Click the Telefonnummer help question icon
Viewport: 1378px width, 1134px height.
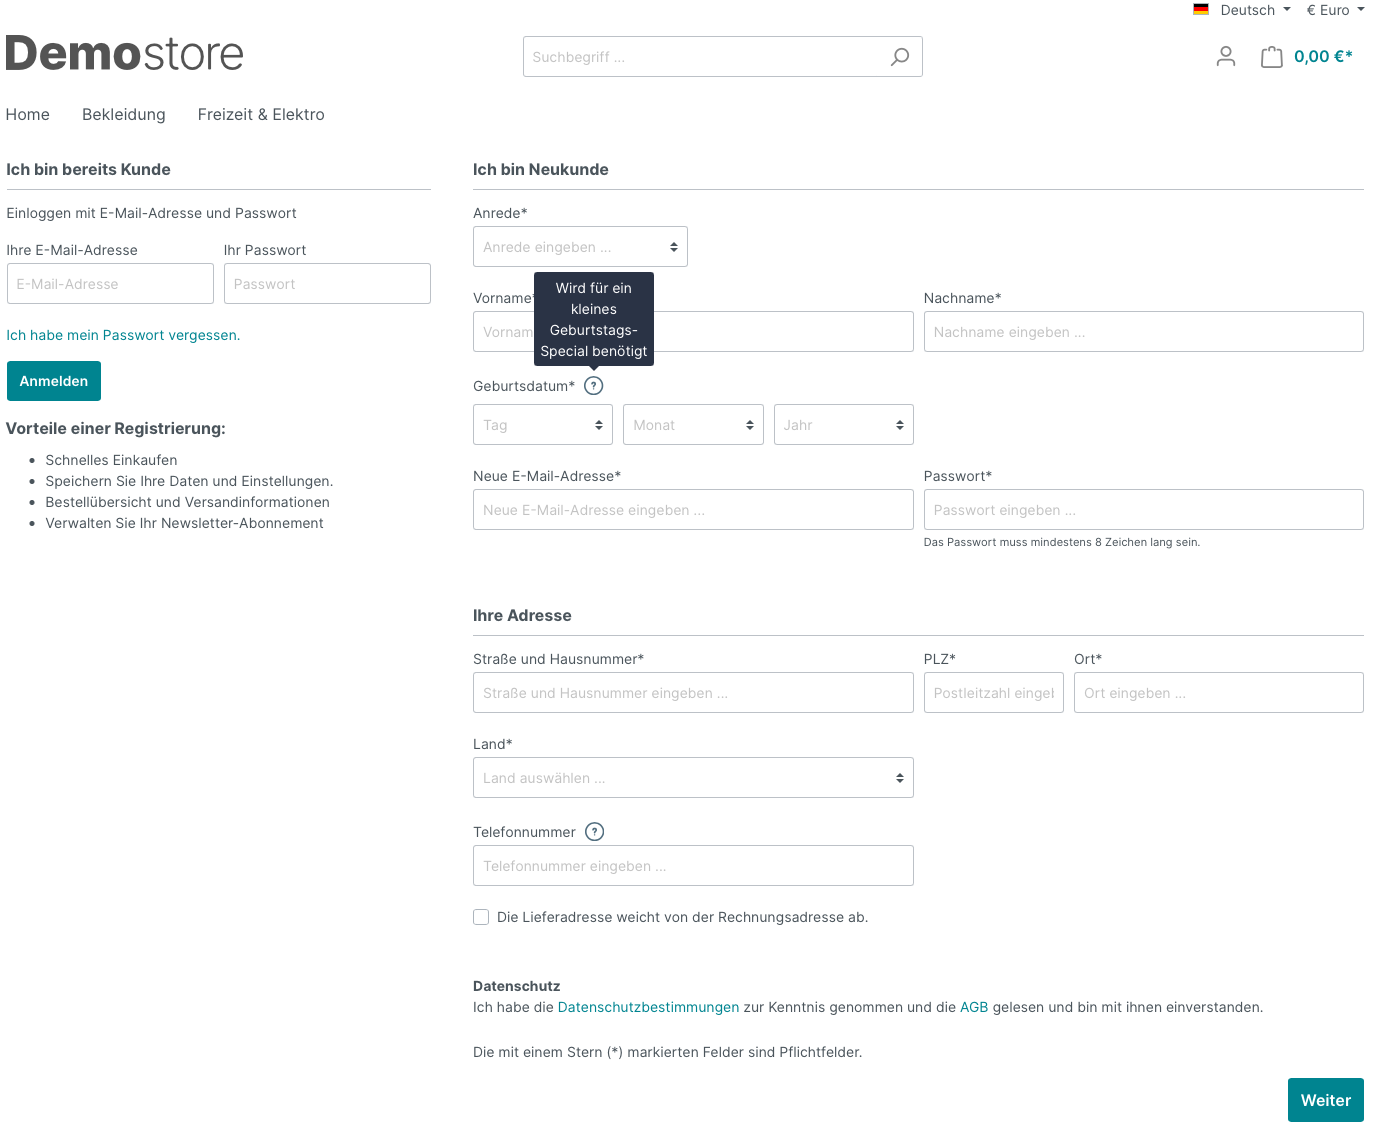[595, 832]
